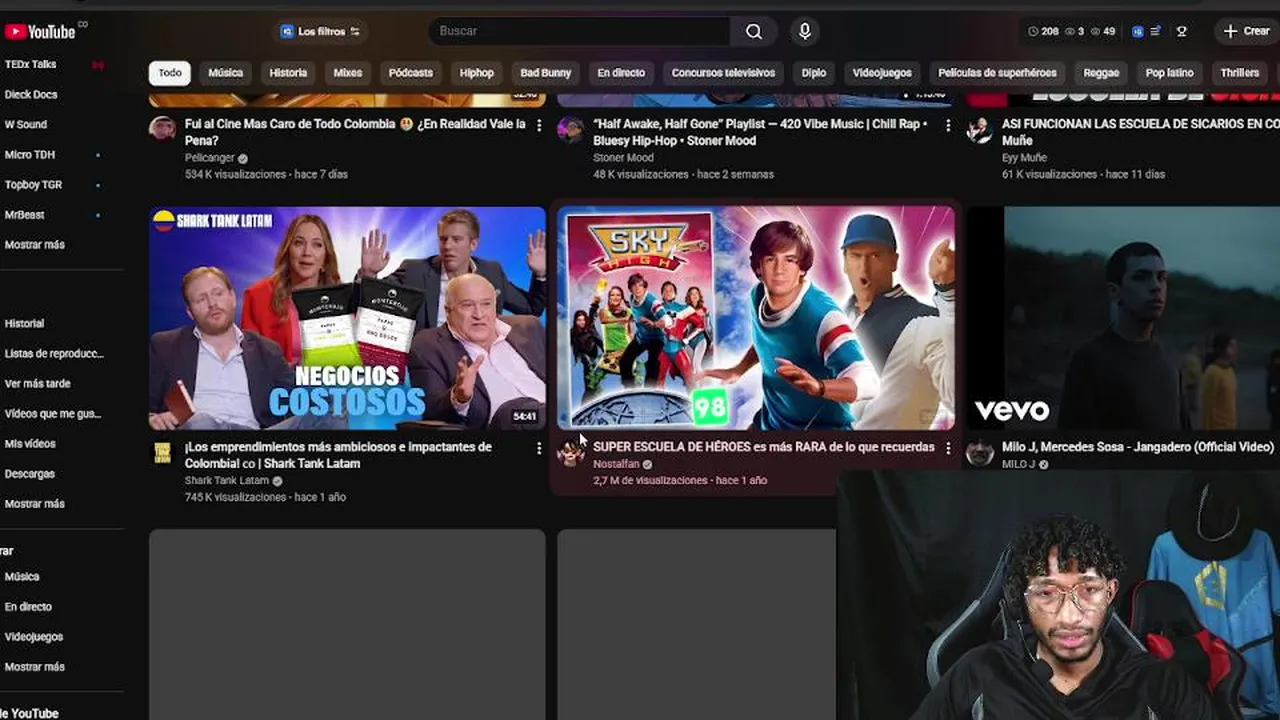Open Nostalfan channel name link
The height and width of the screenshot is (720, 1280).
[x=616, y=464]
